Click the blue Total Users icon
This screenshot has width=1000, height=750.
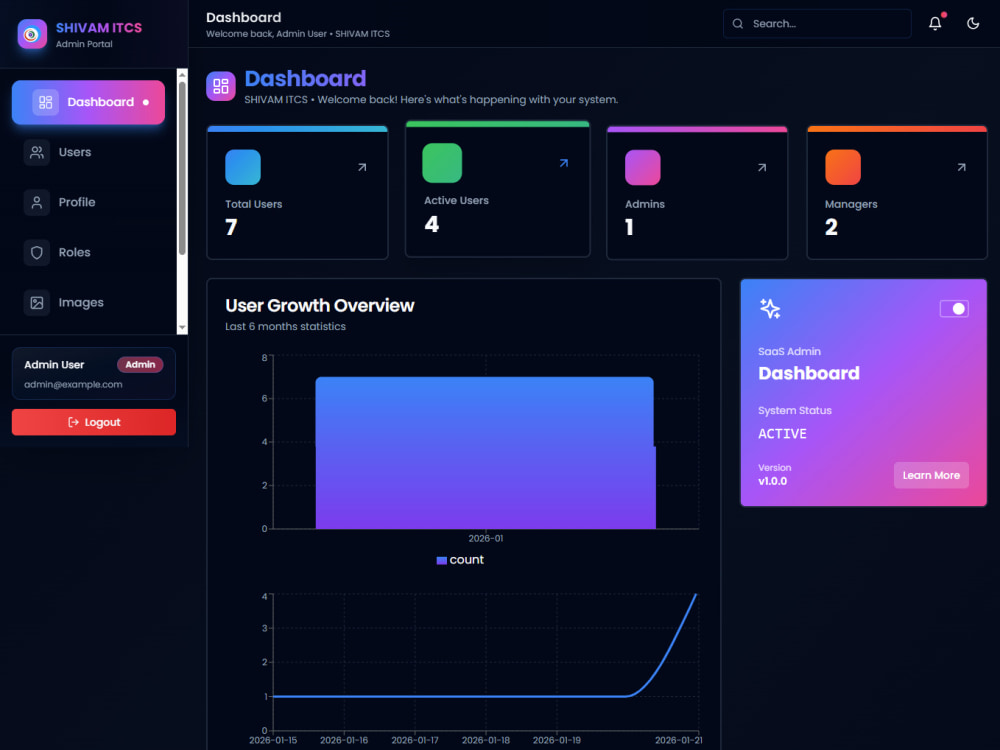click(x=243, y=167)
